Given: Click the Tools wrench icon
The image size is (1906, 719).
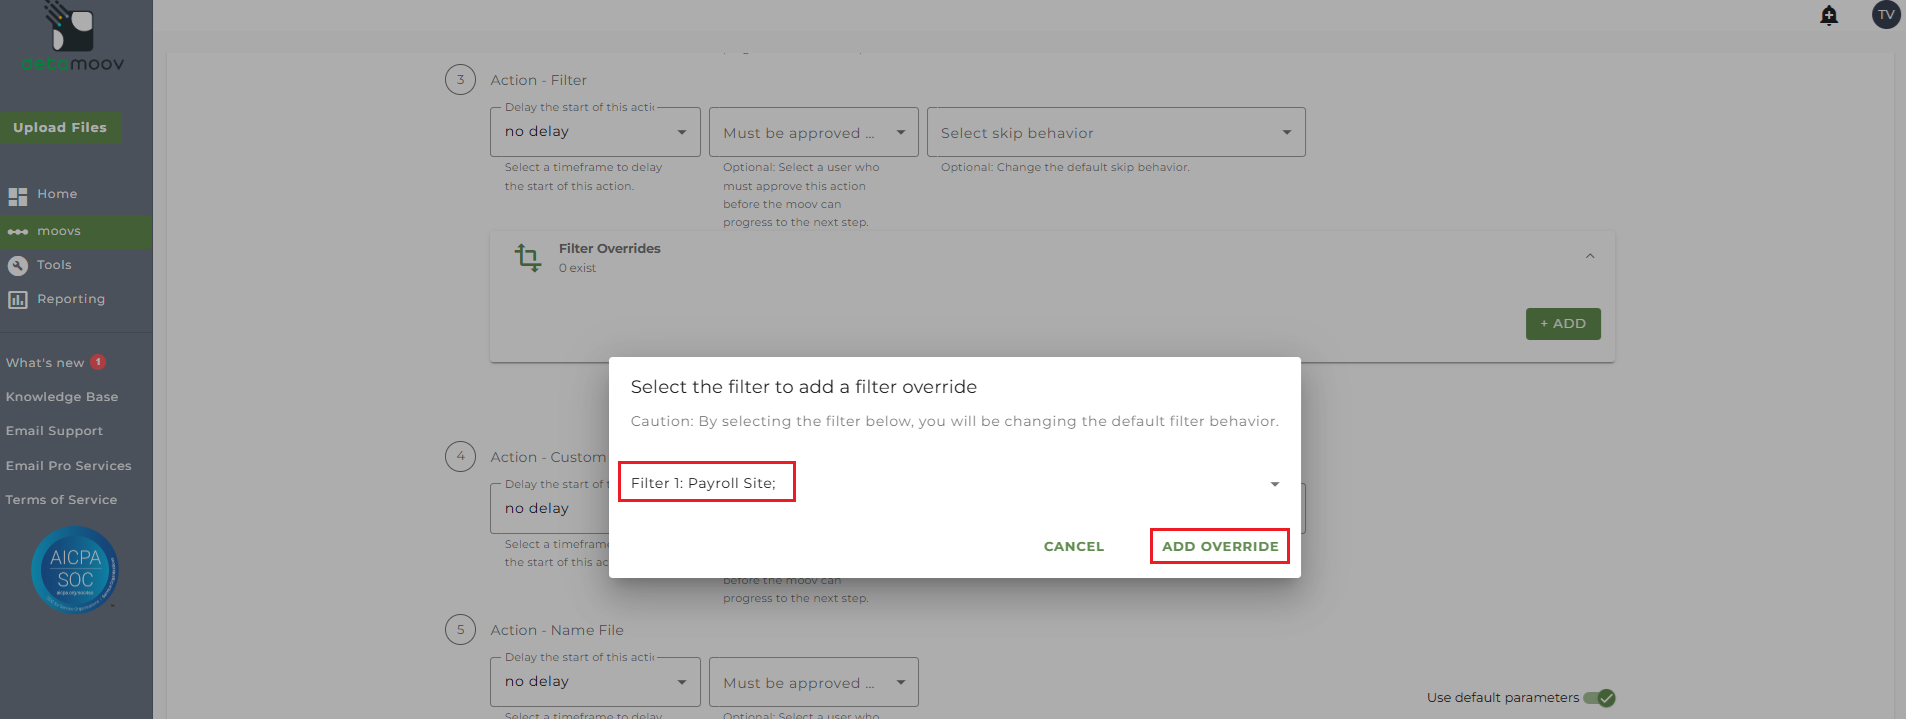Looking at the screenshot, I should point(18,266).
